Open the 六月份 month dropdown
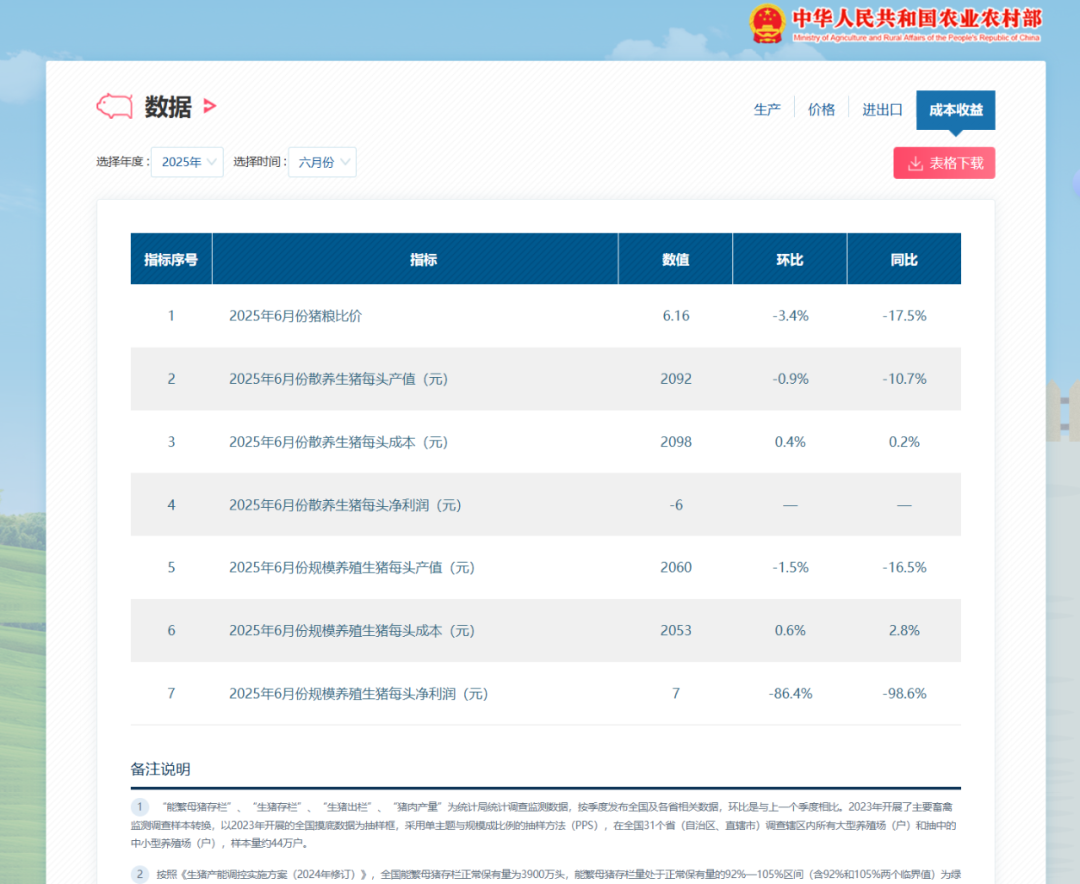The image size is (1080, 884). coord(322,162)
